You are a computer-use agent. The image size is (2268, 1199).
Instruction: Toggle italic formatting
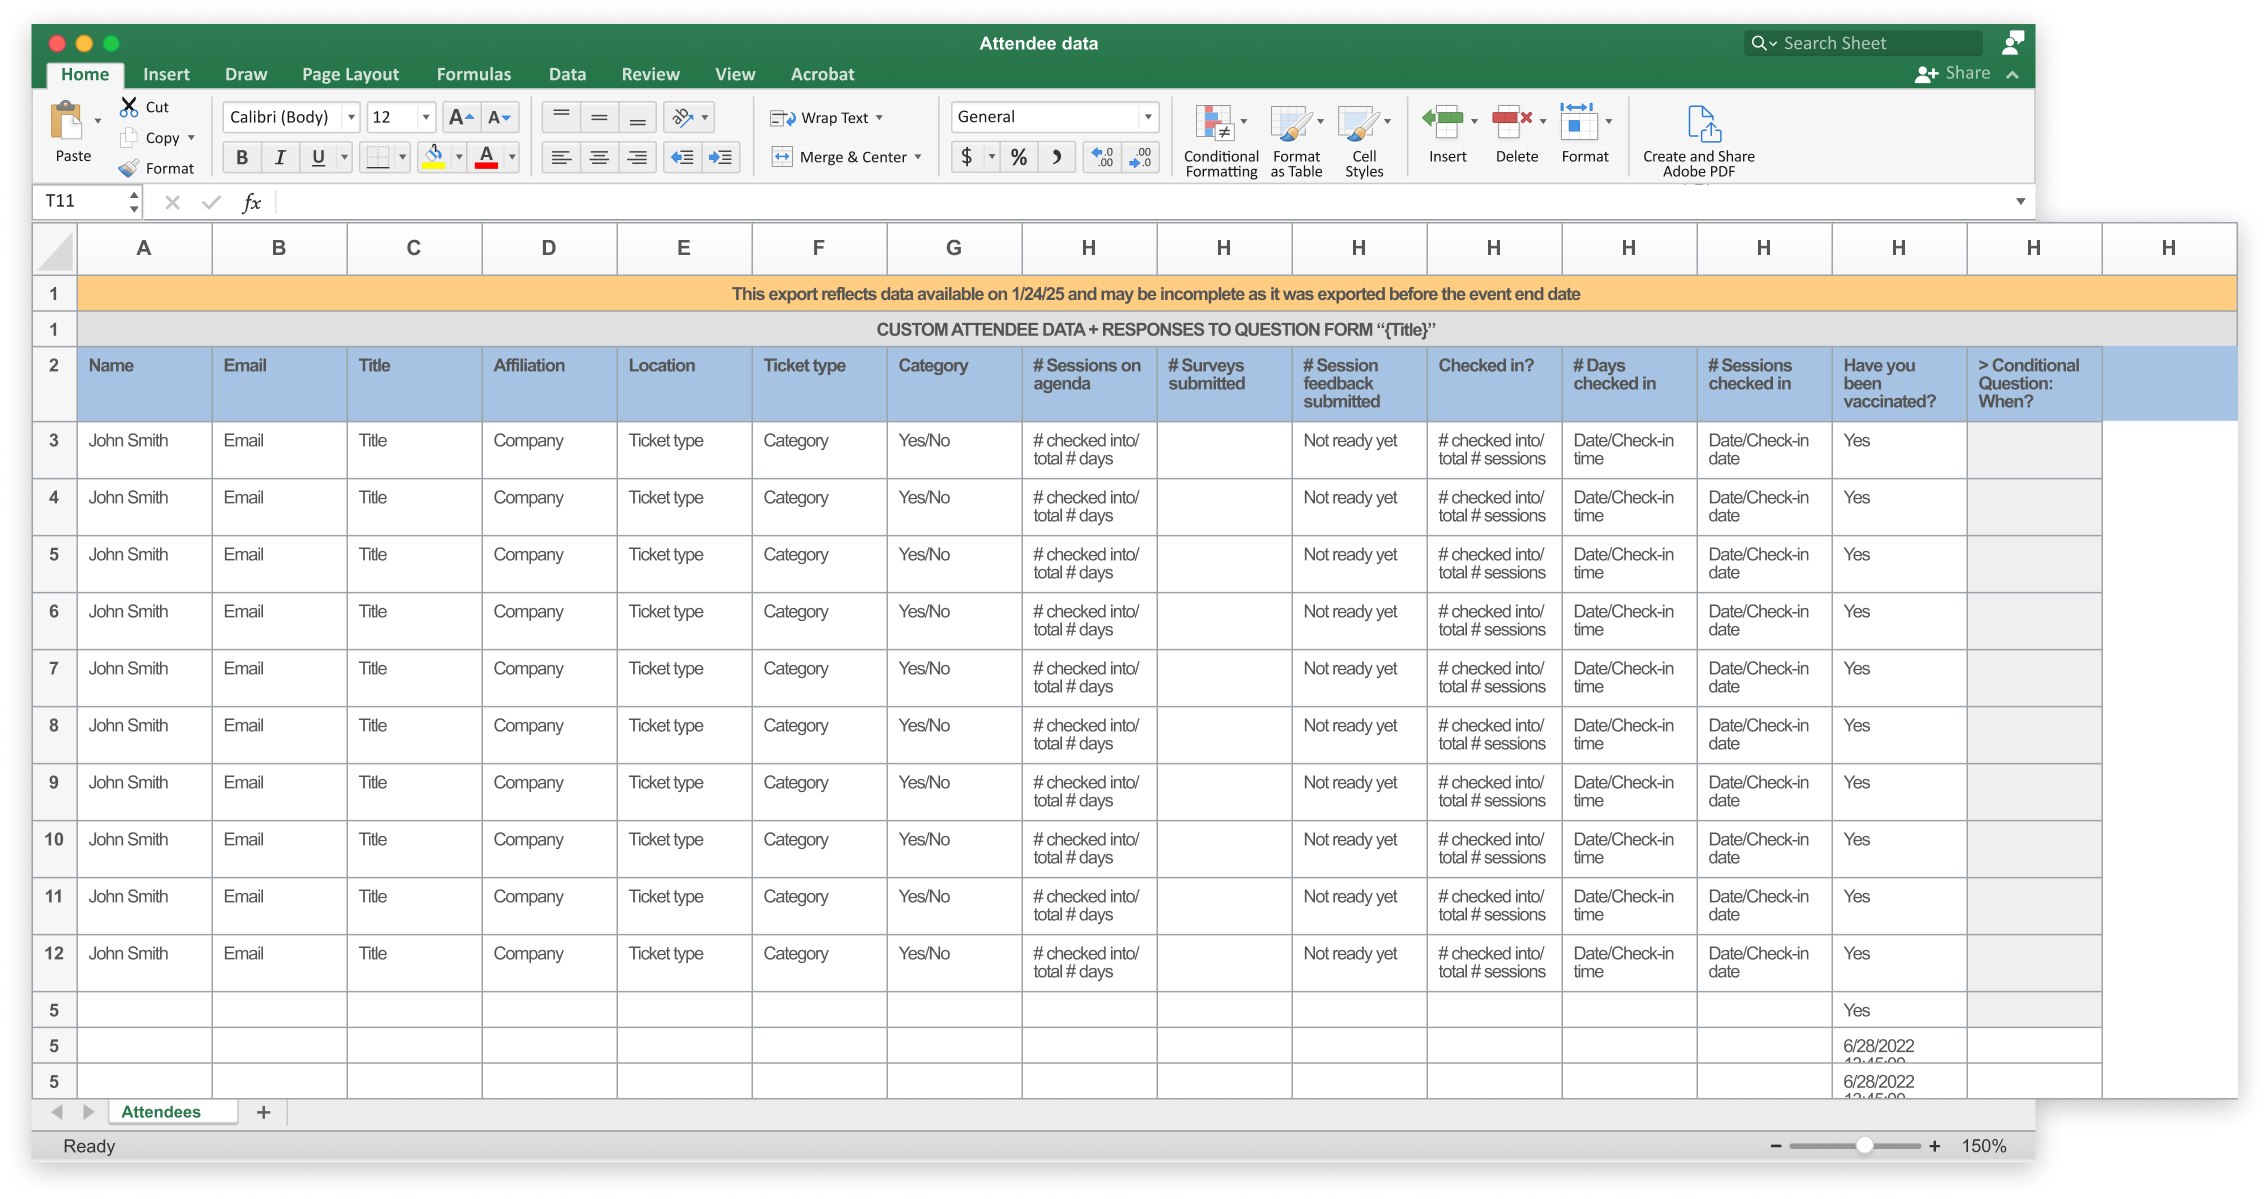(x=280, y=158)
